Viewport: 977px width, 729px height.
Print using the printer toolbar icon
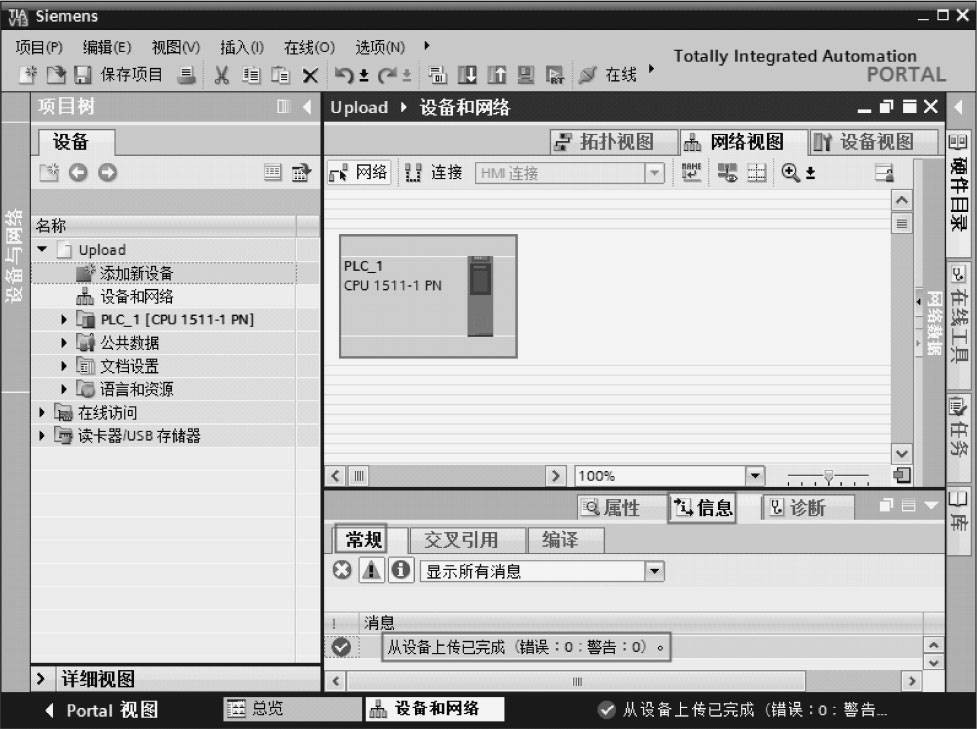point(186,75)
